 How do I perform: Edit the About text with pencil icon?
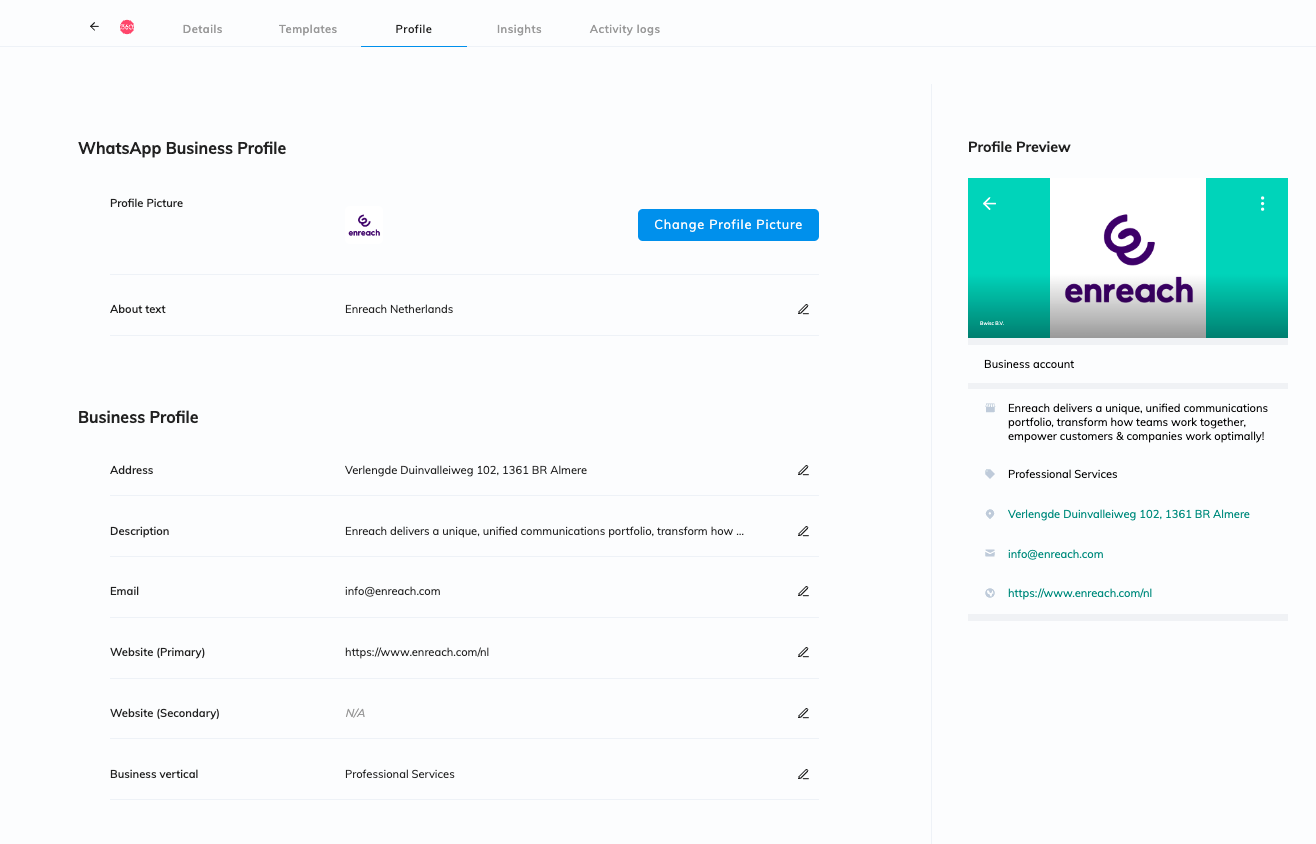pos(803,310)
